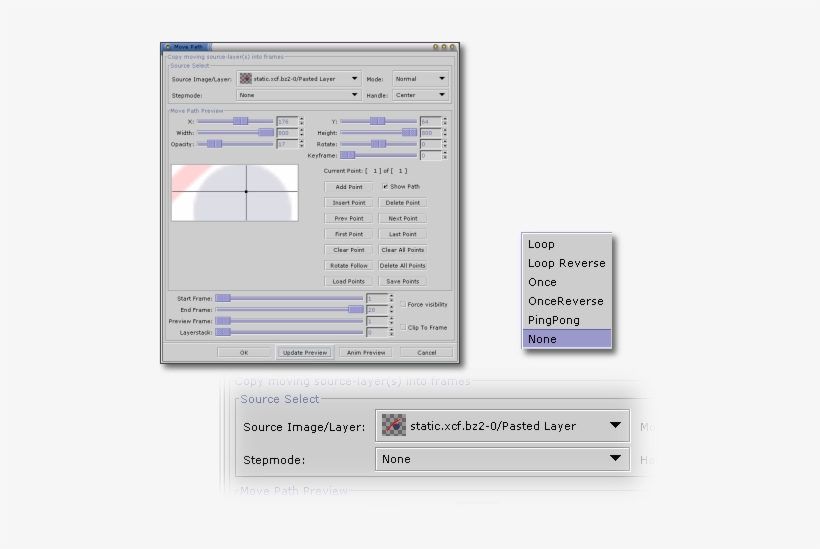Click layer thumbnail icon in enlarged source dropdown
This screenshot has height=549, width=820.
394,425
